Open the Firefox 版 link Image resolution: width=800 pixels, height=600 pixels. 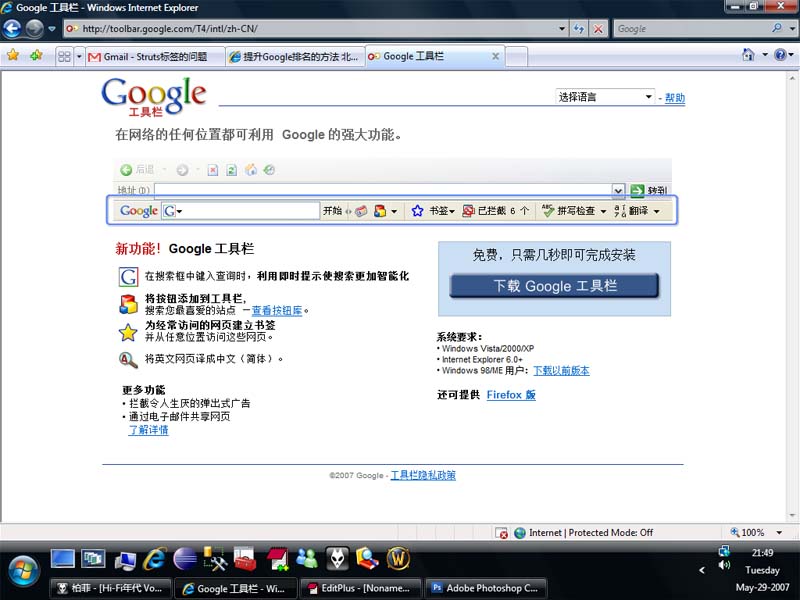click(x=511, y=395)
